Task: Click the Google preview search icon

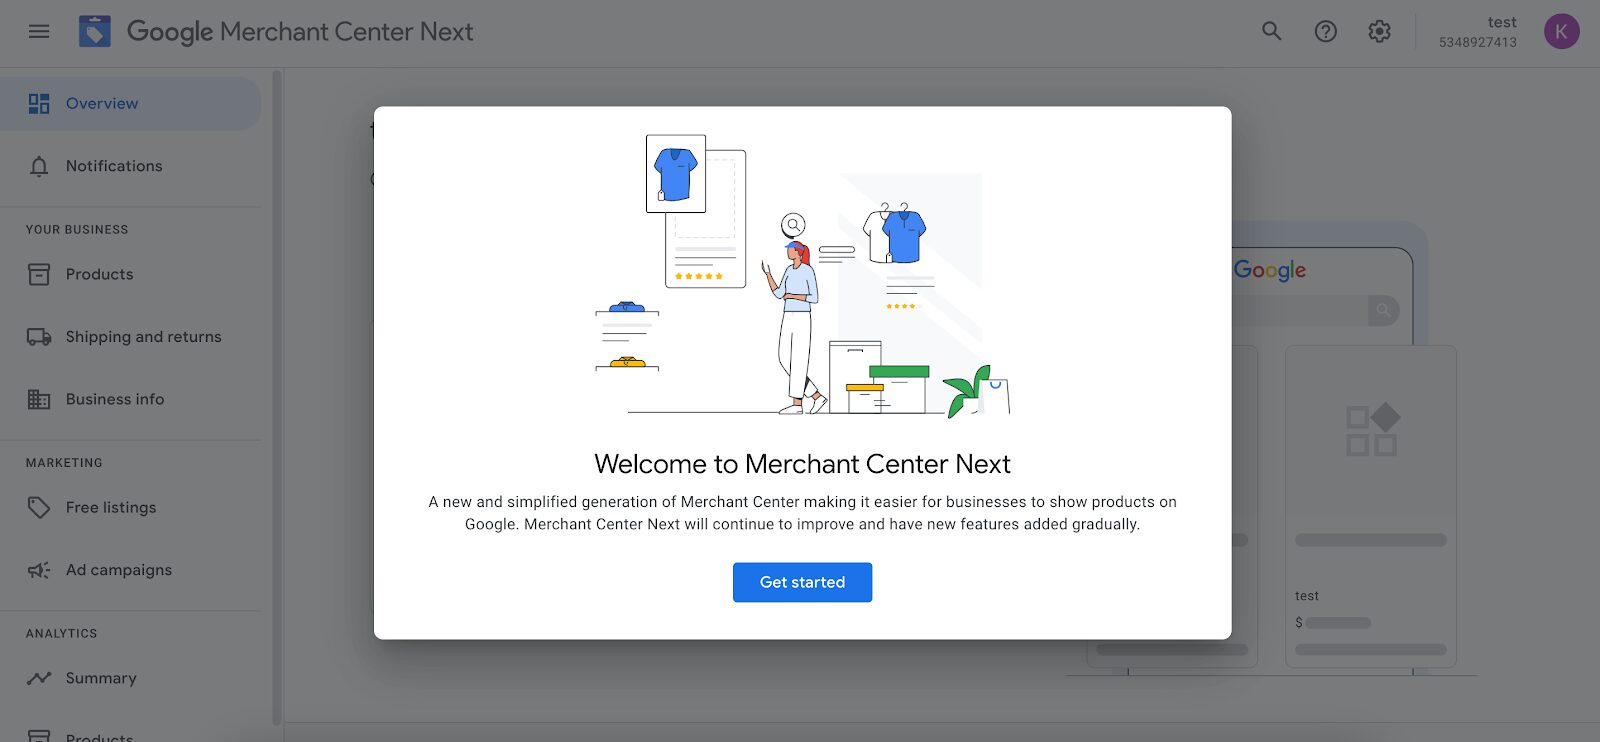Action: (x=1383, y=310)
